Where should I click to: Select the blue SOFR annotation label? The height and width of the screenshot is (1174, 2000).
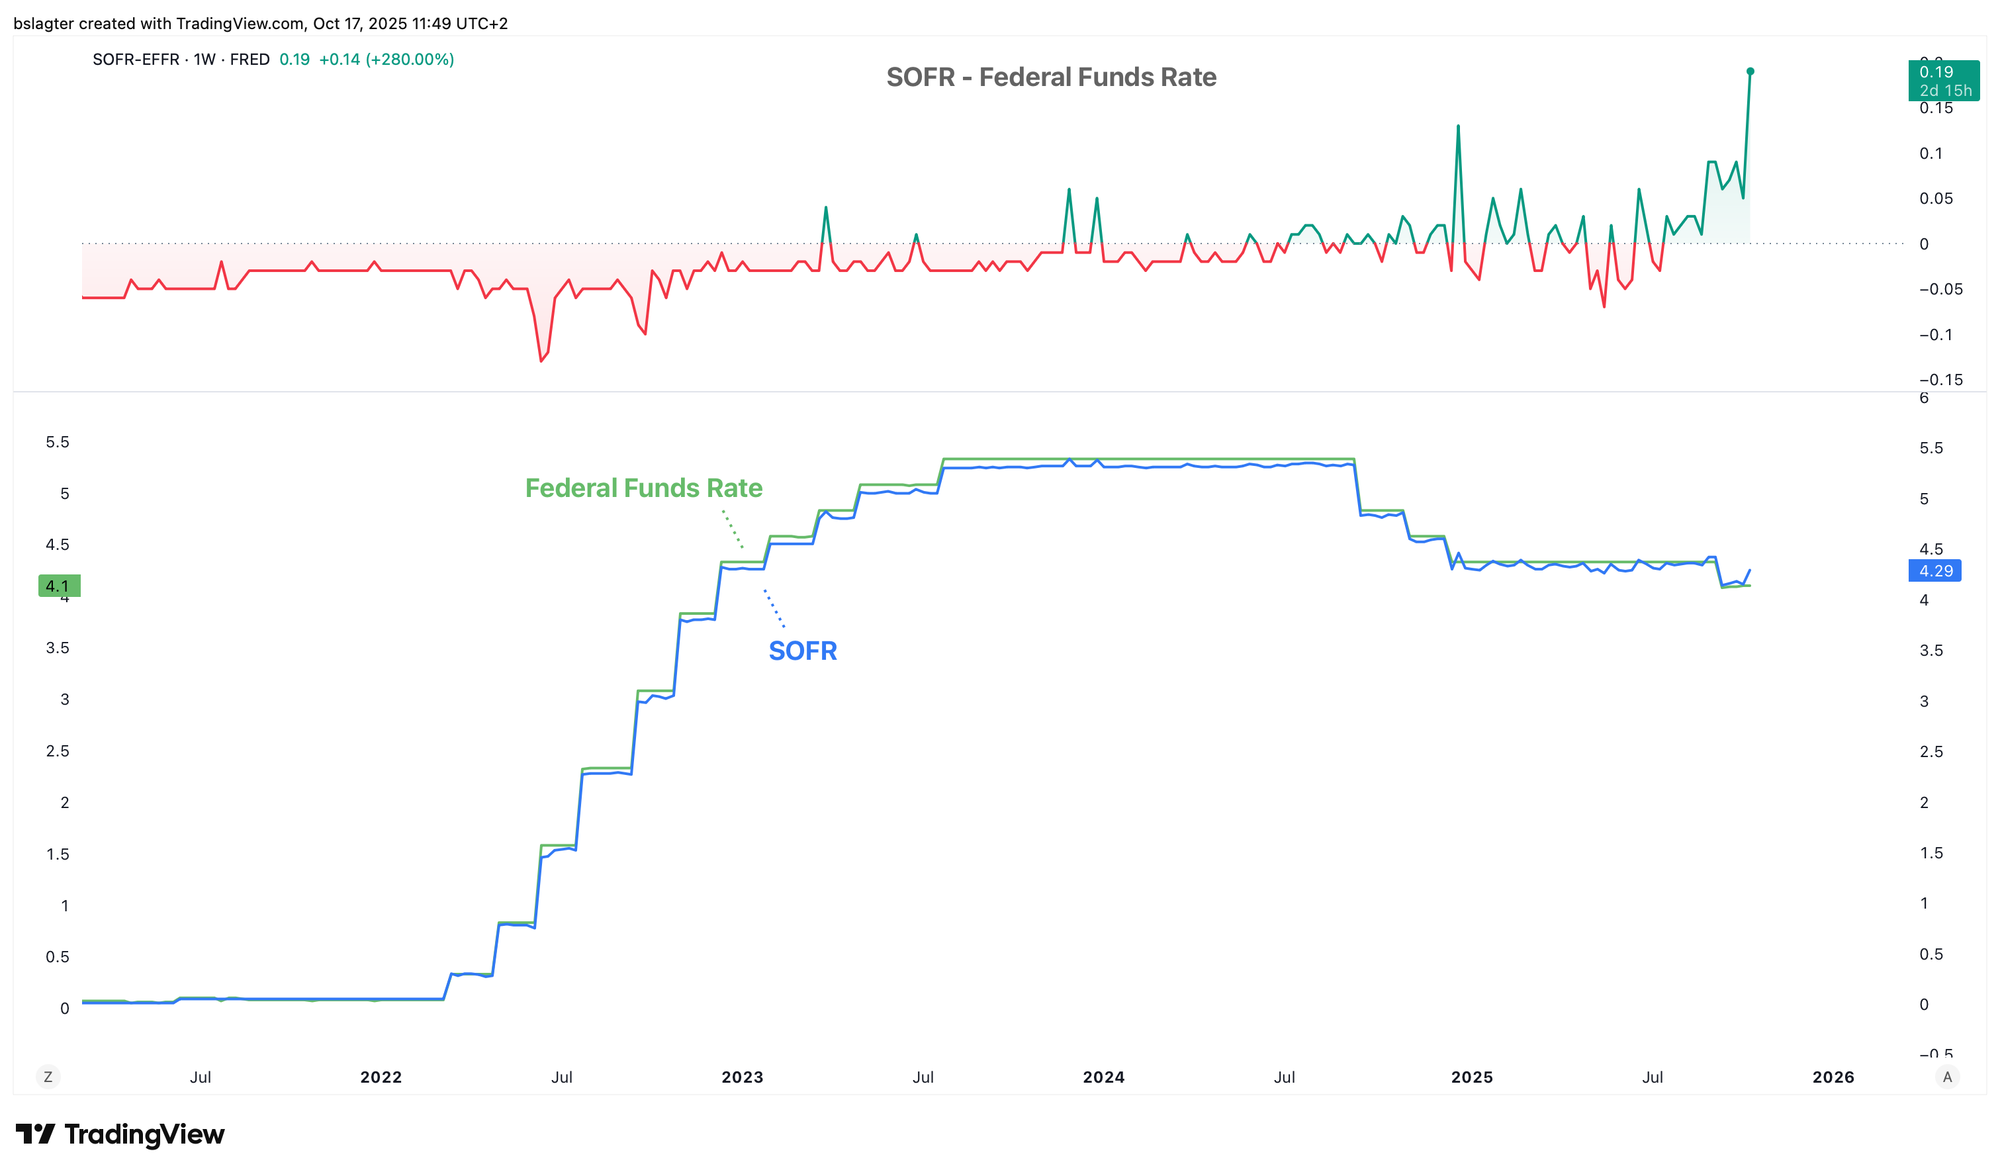[802, 651]
